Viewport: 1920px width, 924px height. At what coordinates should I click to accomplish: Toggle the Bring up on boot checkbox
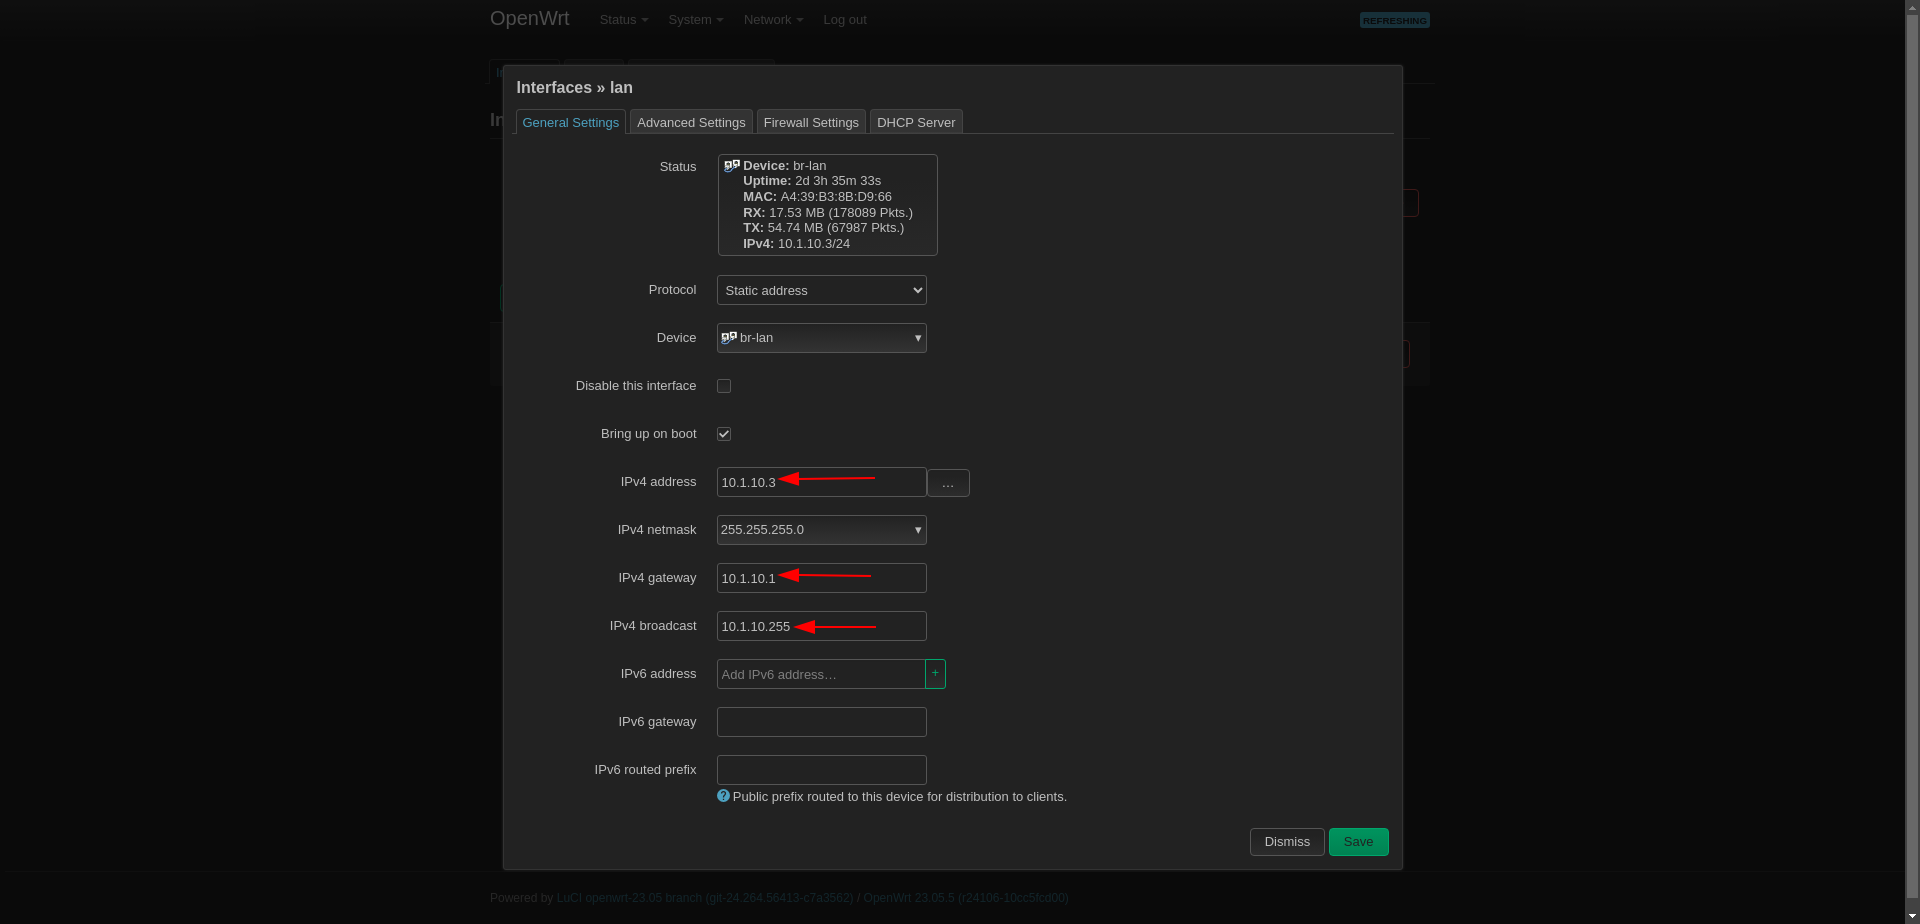[724, 434]
